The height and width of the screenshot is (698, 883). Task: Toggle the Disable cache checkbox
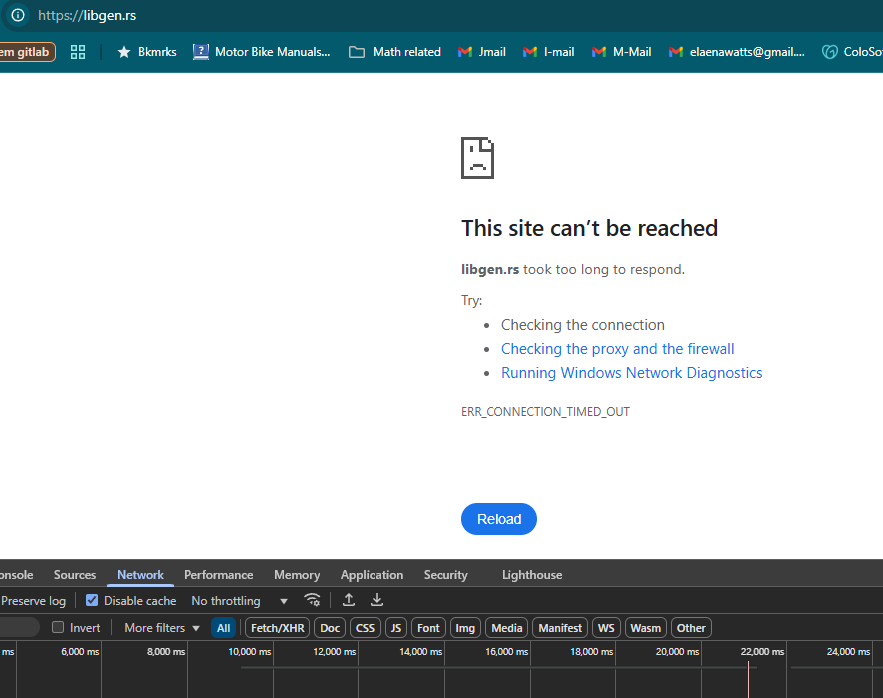point(92,601)
